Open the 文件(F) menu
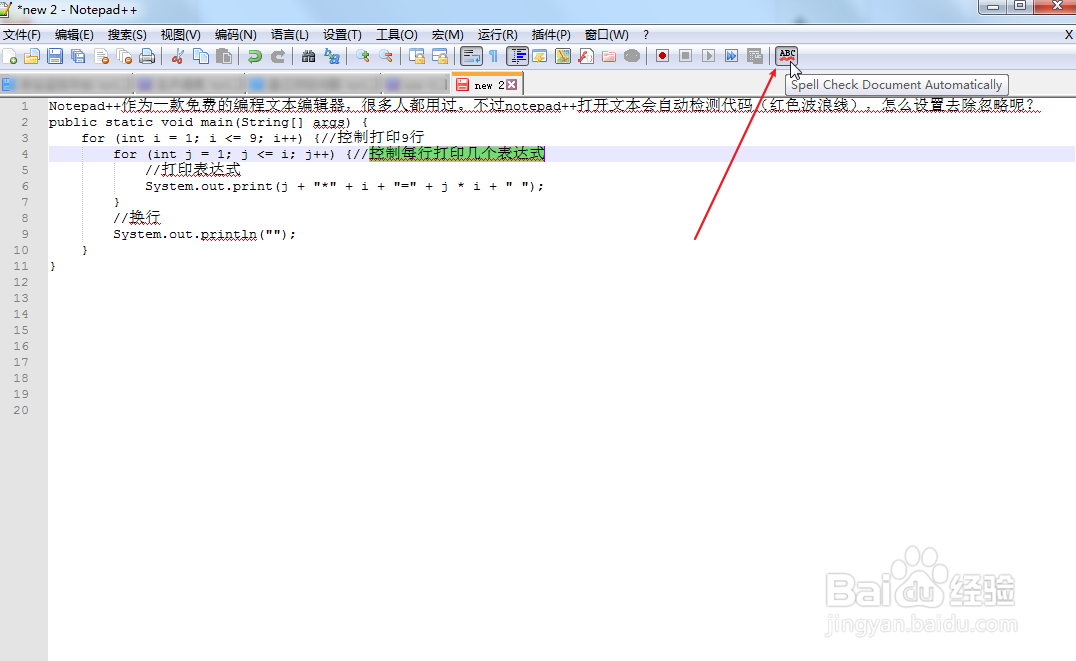 pyautogui.click(x=22, y=34)
